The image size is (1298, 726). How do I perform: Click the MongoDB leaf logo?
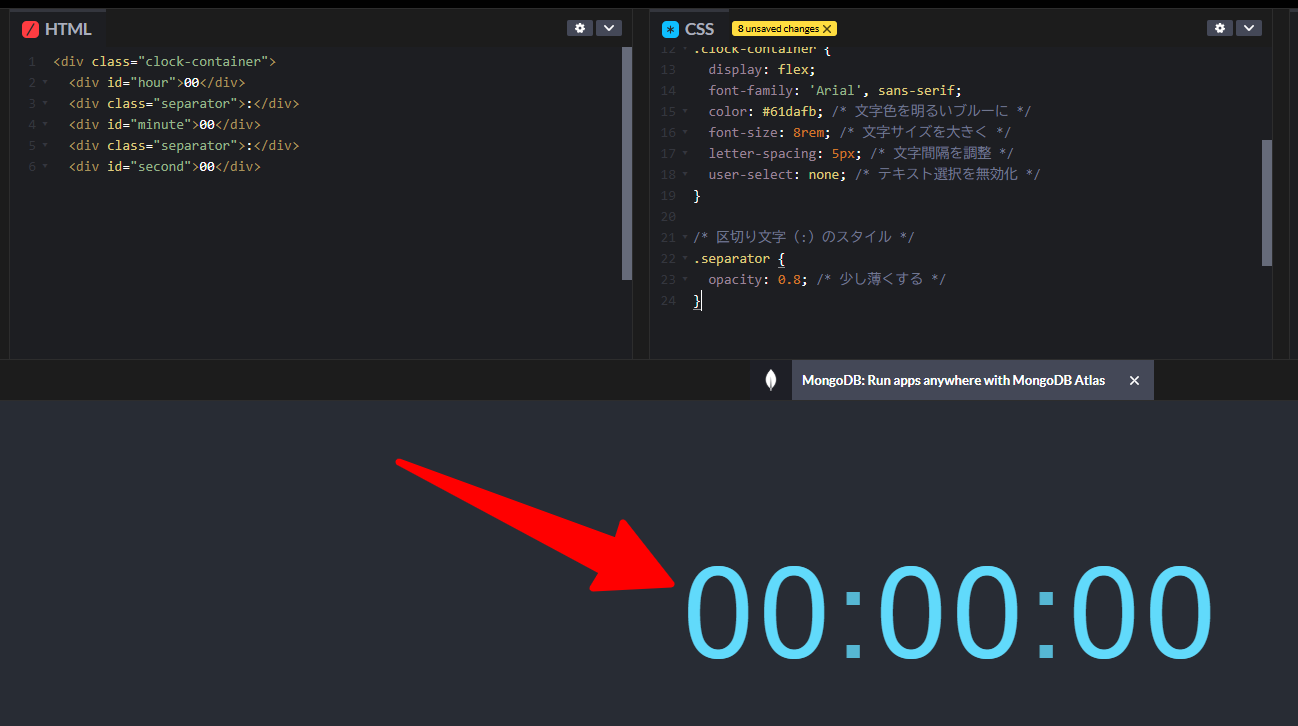(771, 380)
